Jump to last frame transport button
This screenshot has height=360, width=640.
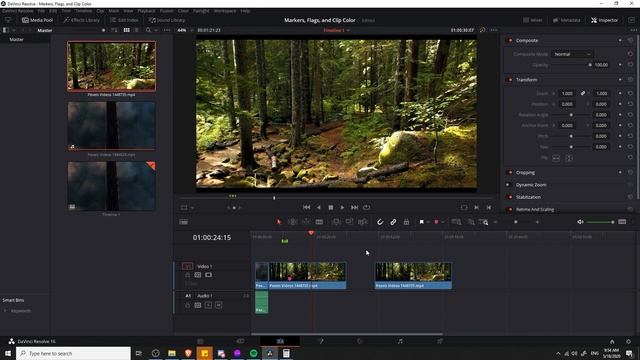click(354, 207)
